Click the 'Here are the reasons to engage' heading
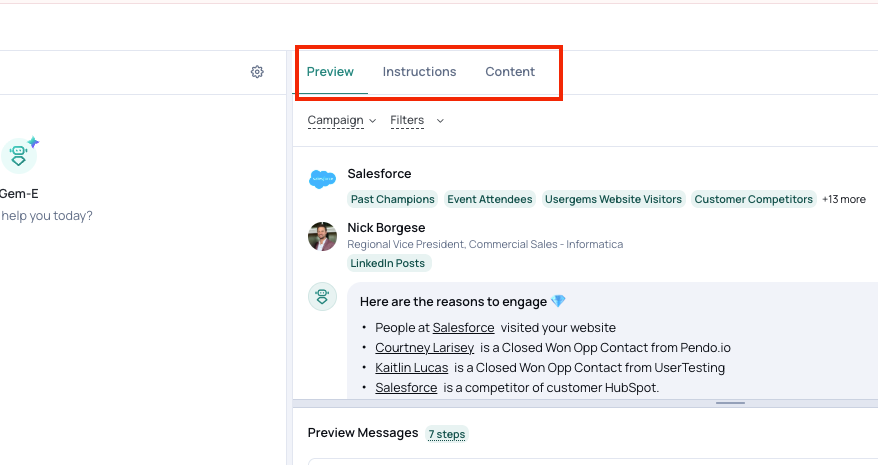 click(454, 301)
